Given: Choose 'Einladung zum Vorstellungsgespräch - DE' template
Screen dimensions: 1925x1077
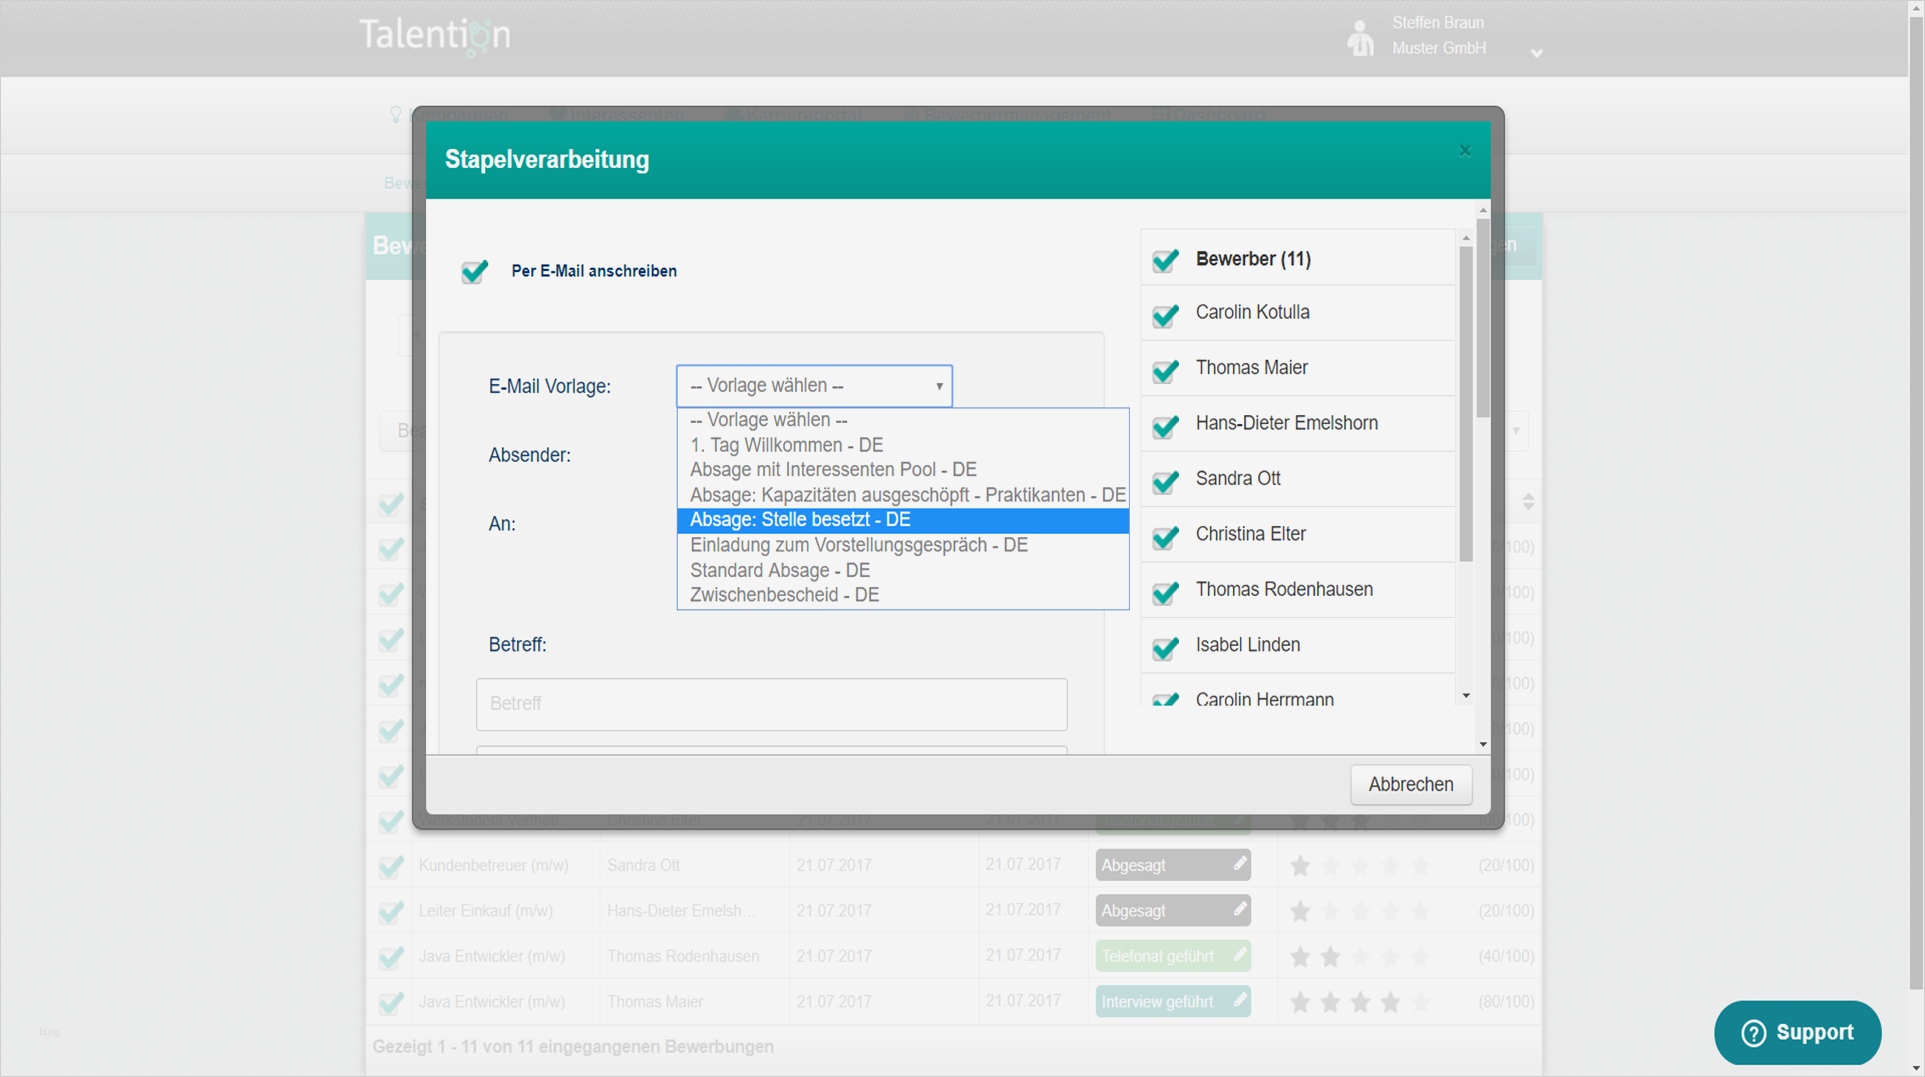Looking at the screenshot, I should pyautogui.click(x=902, y=545).
